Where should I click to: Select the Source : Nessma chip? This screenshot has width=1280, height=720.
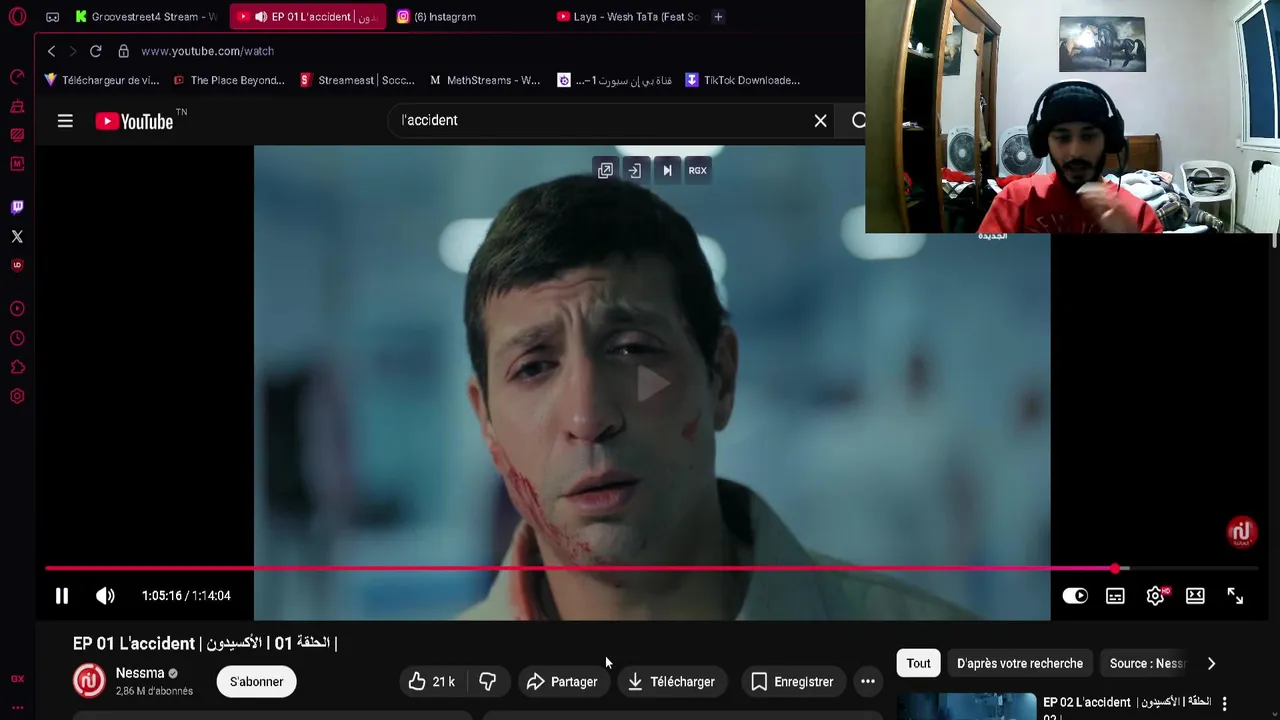click(1147, 663)
